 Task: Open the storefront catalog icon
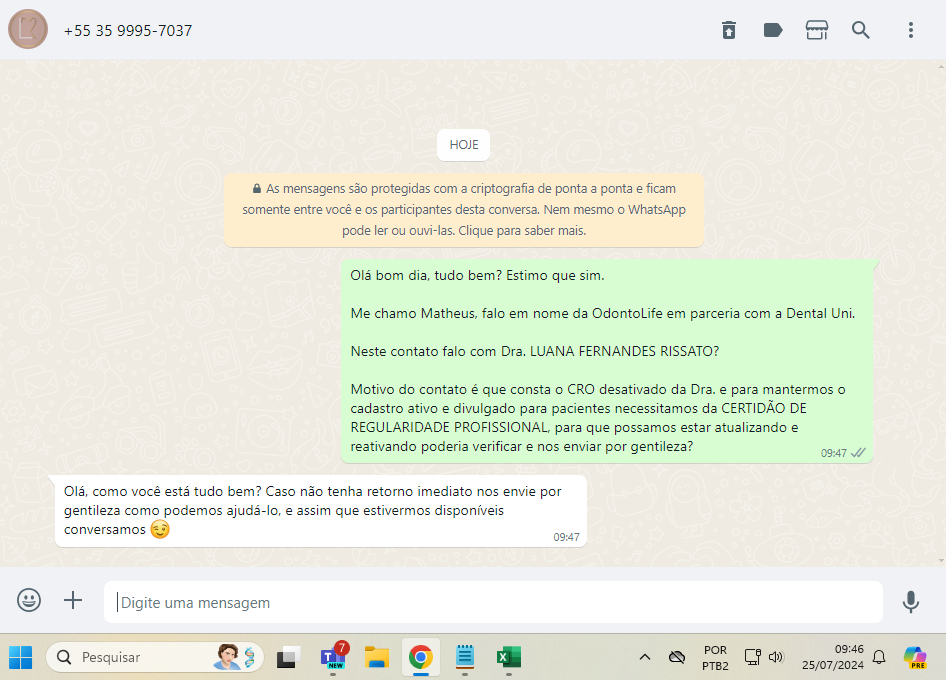(817, 30)
